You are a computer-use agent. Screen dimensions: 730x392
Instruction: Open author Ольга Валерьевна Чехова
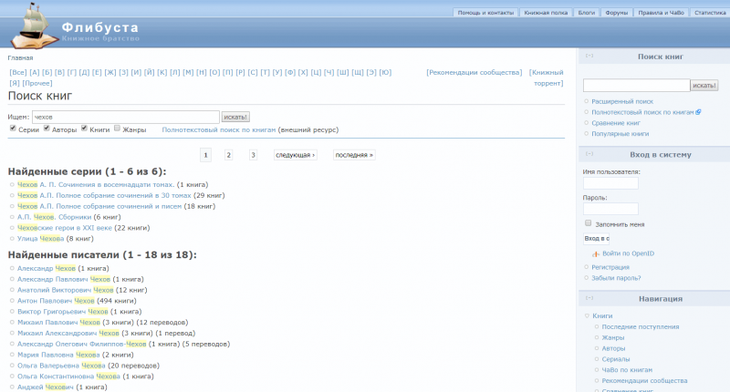point(61,365)
